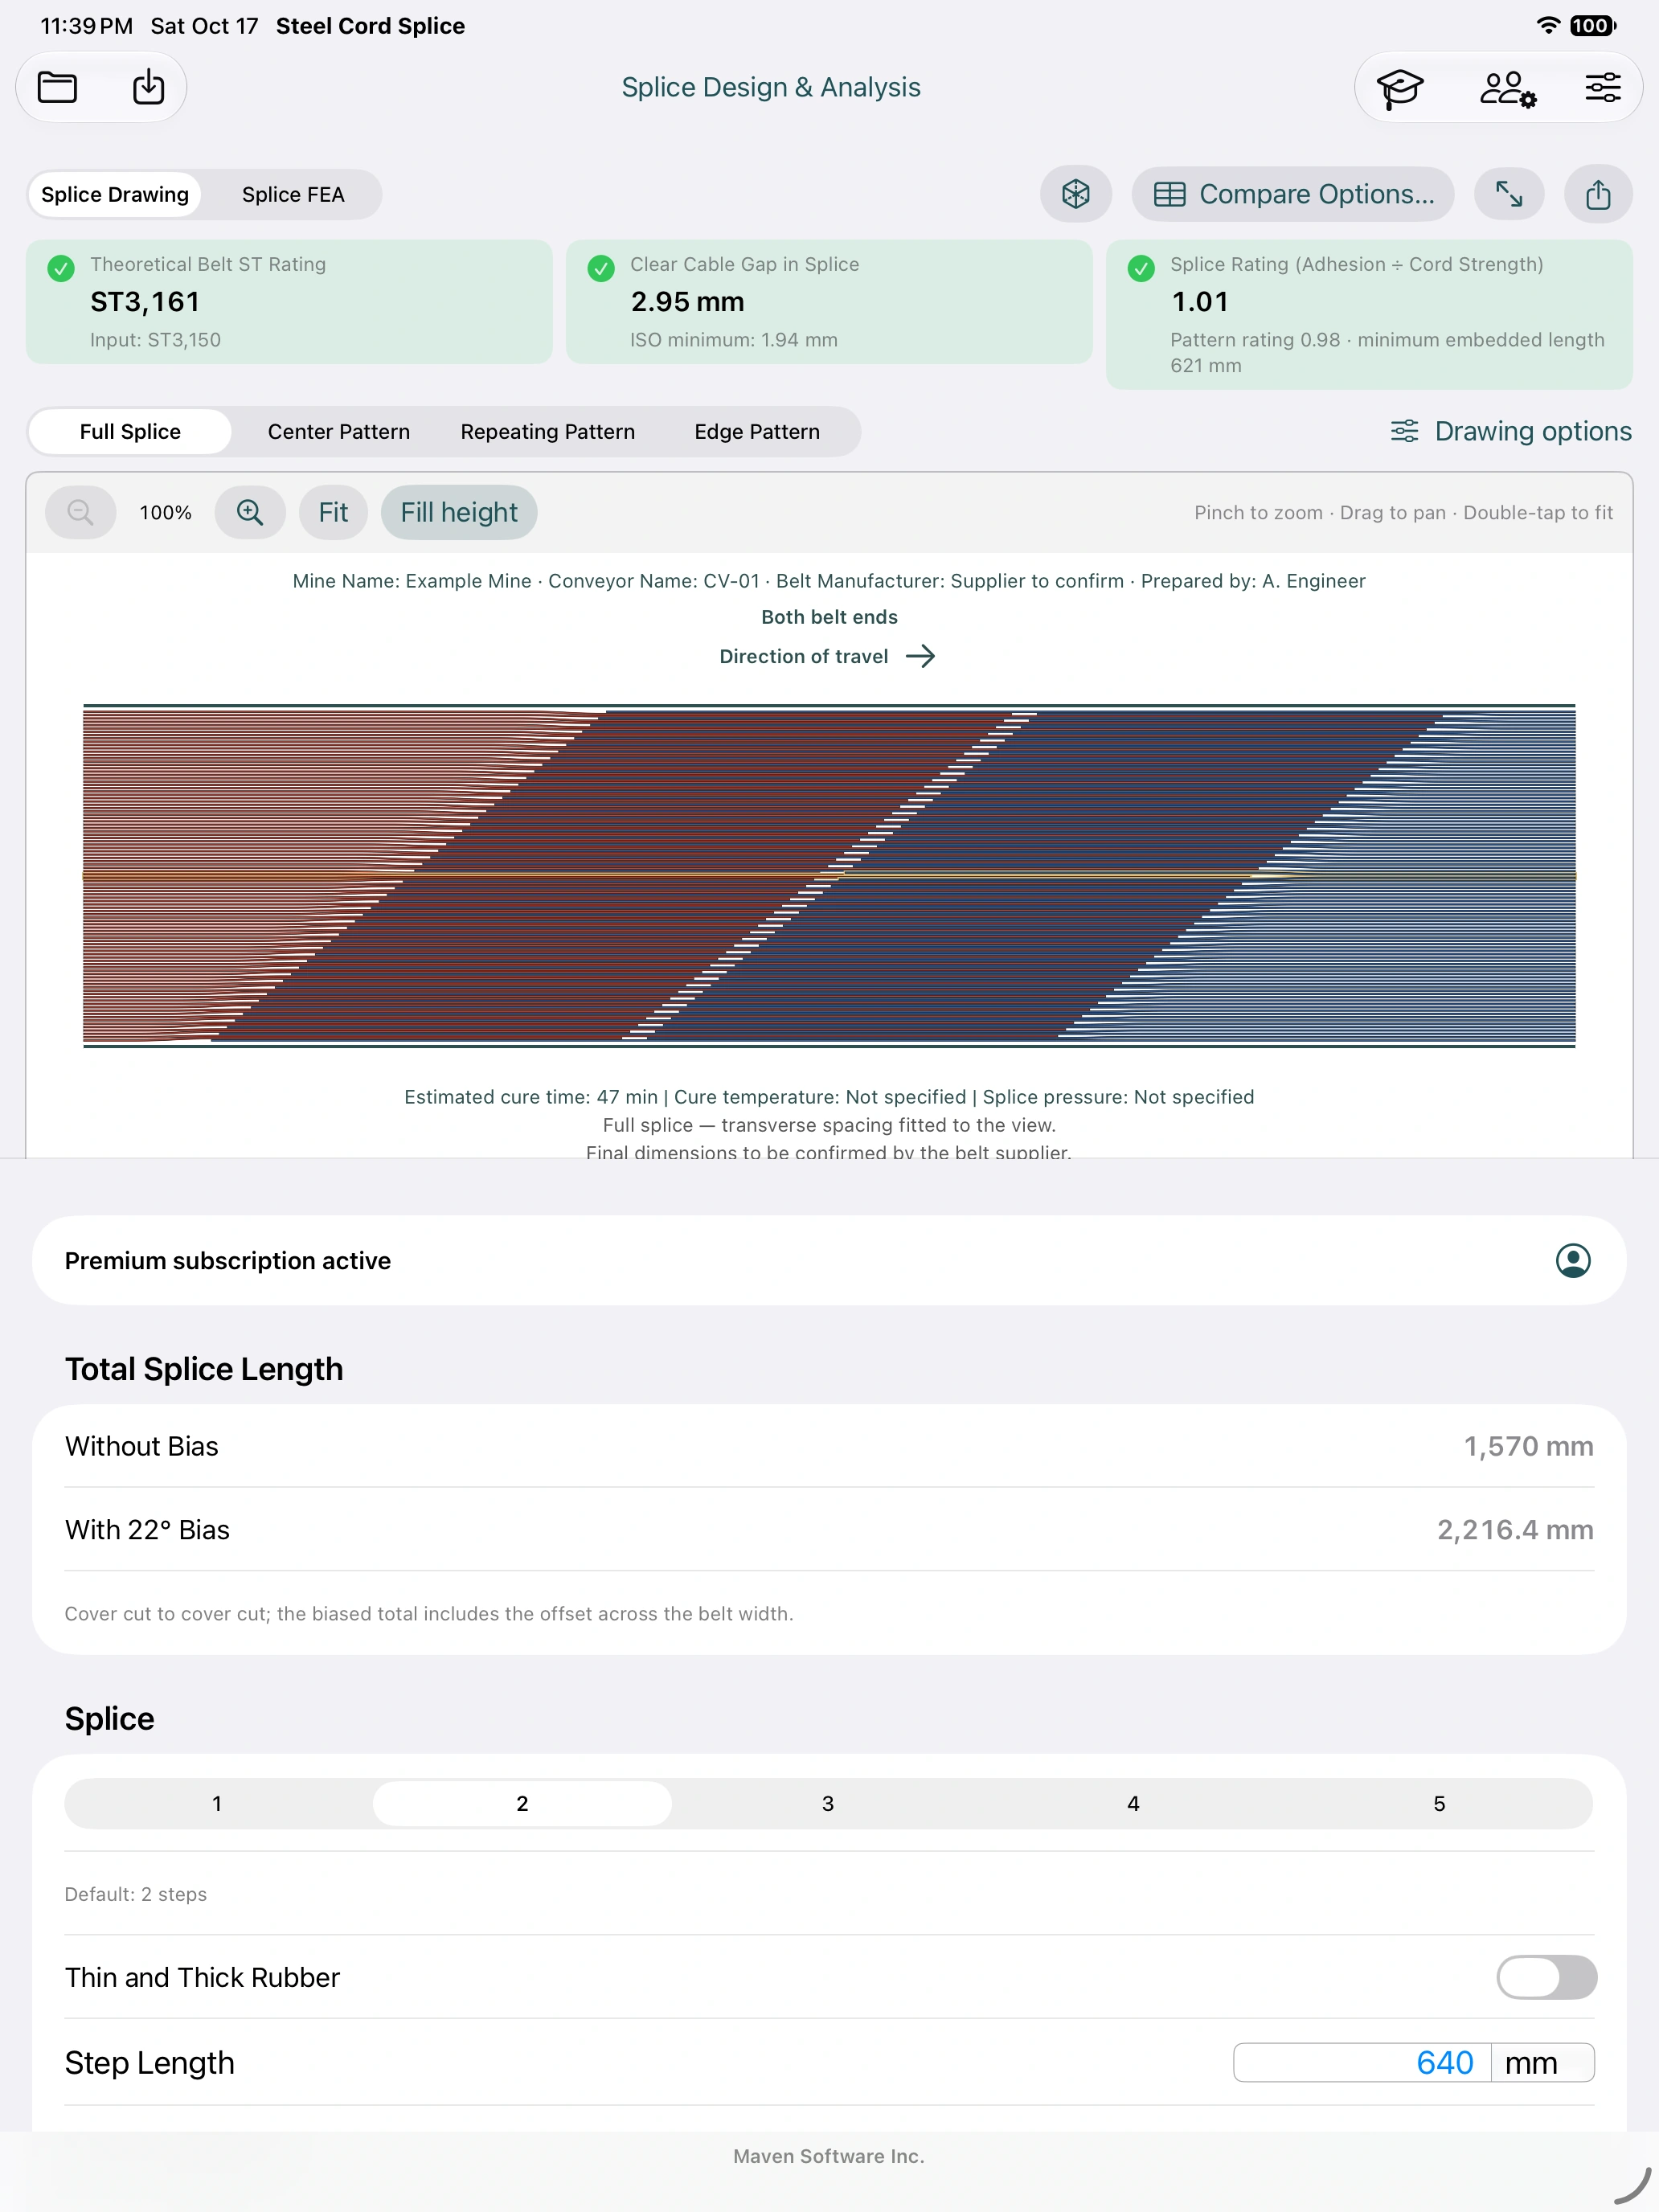Click the Fit button
Screen dimensions: 1659x2212
pos(333,513)
